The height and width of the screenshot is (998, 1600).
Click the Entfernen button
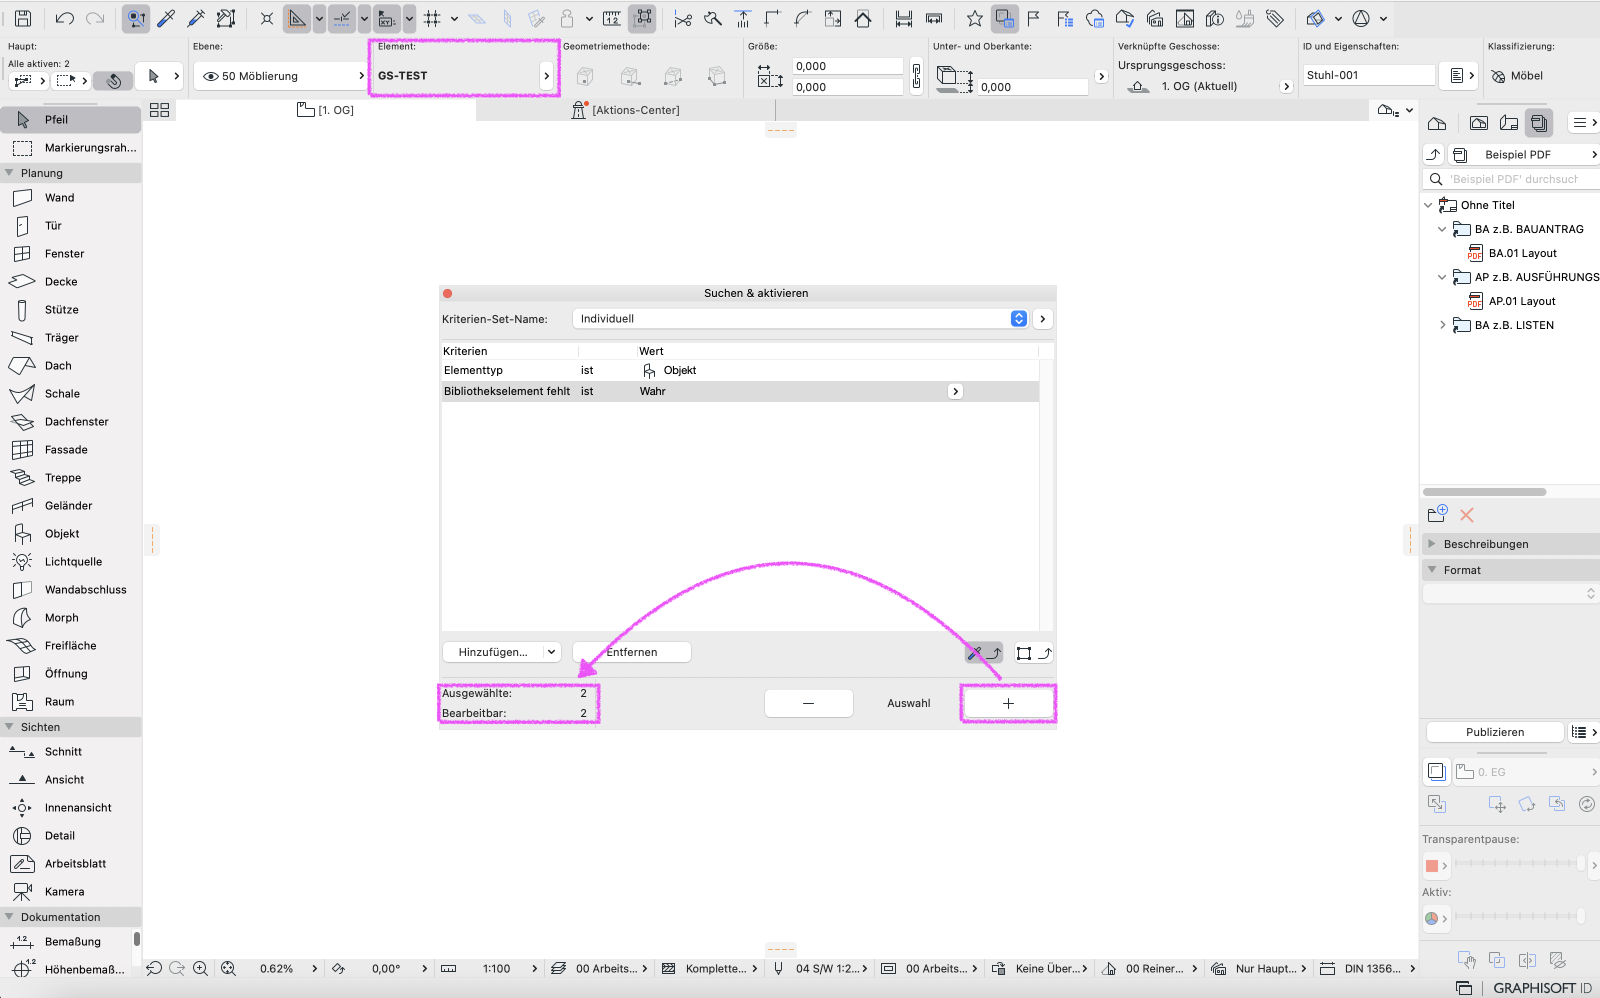click(x=631, y=652)
